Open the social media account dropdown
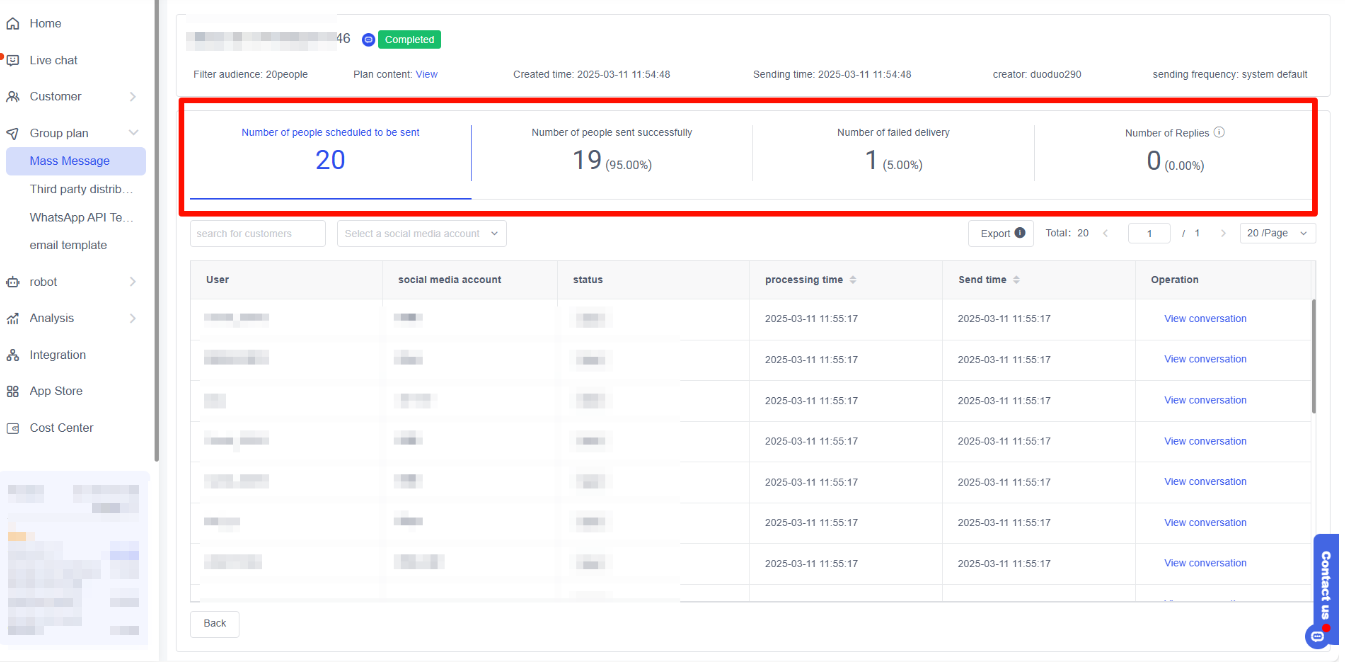 pos(421,233)
